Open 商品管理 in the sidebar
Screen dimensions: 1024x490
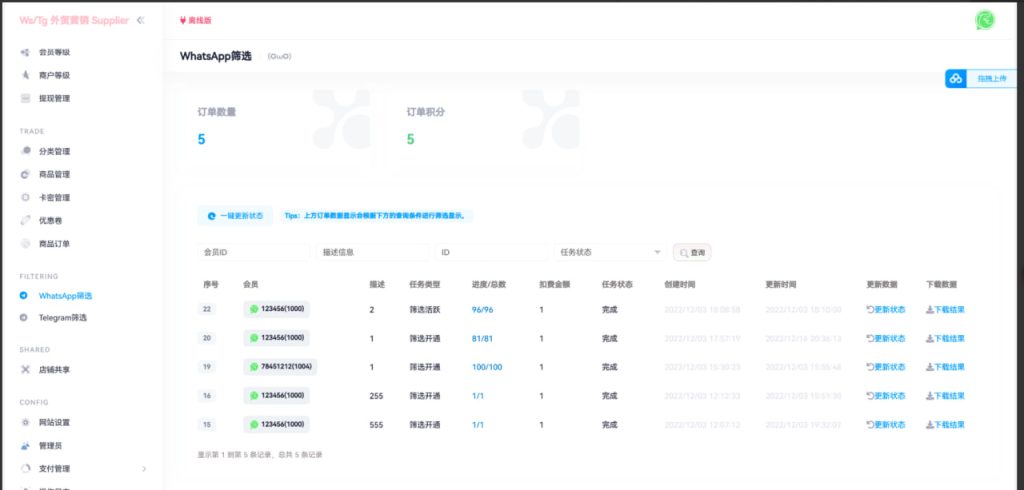tap(54, 174)
